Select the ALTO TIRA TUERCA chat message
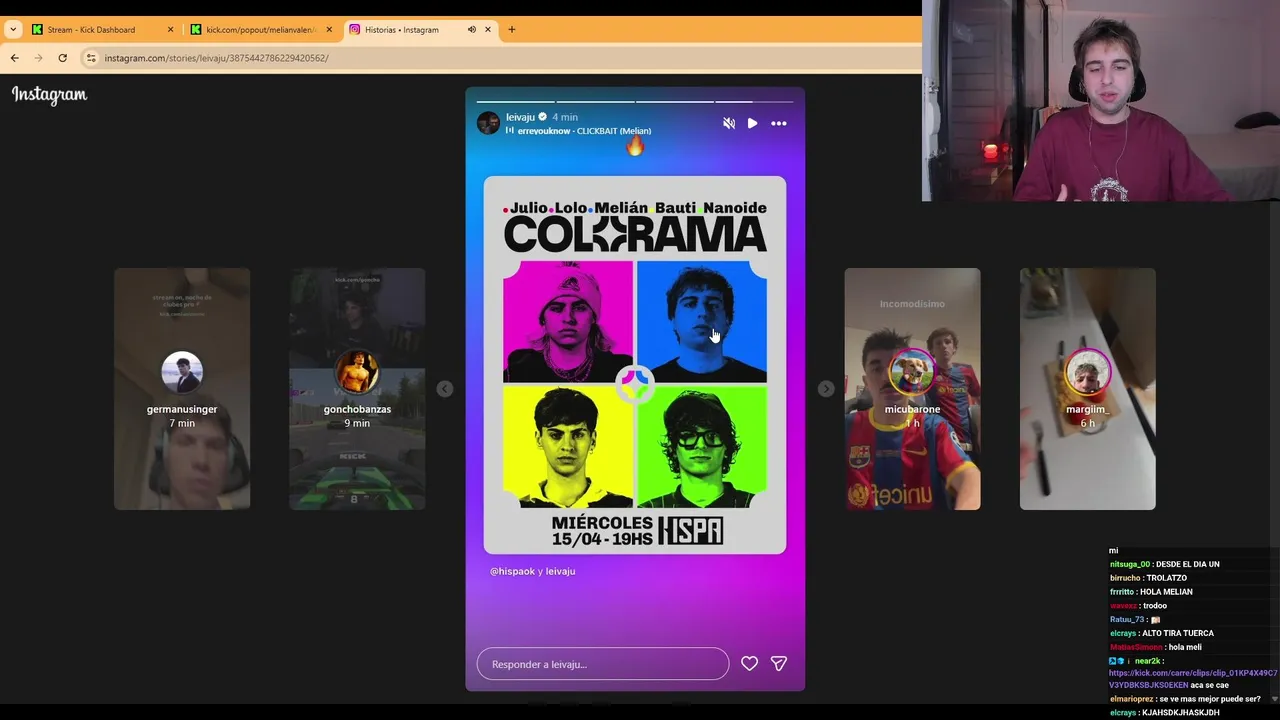 [x=1178, y=633]
